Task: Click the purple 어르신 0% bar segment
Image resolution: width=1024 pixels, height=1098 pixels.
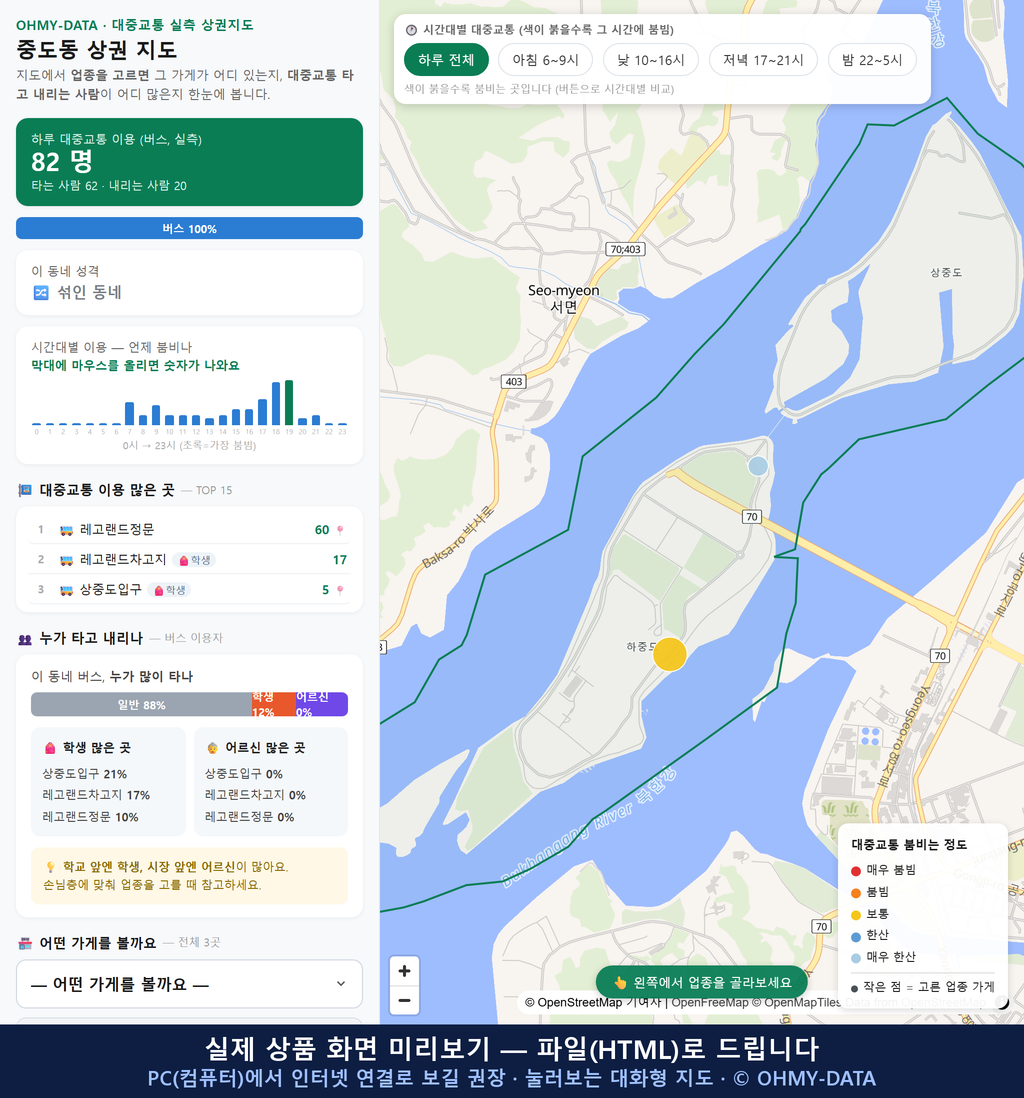Action: pyautogui.click(x=321, y=704)
